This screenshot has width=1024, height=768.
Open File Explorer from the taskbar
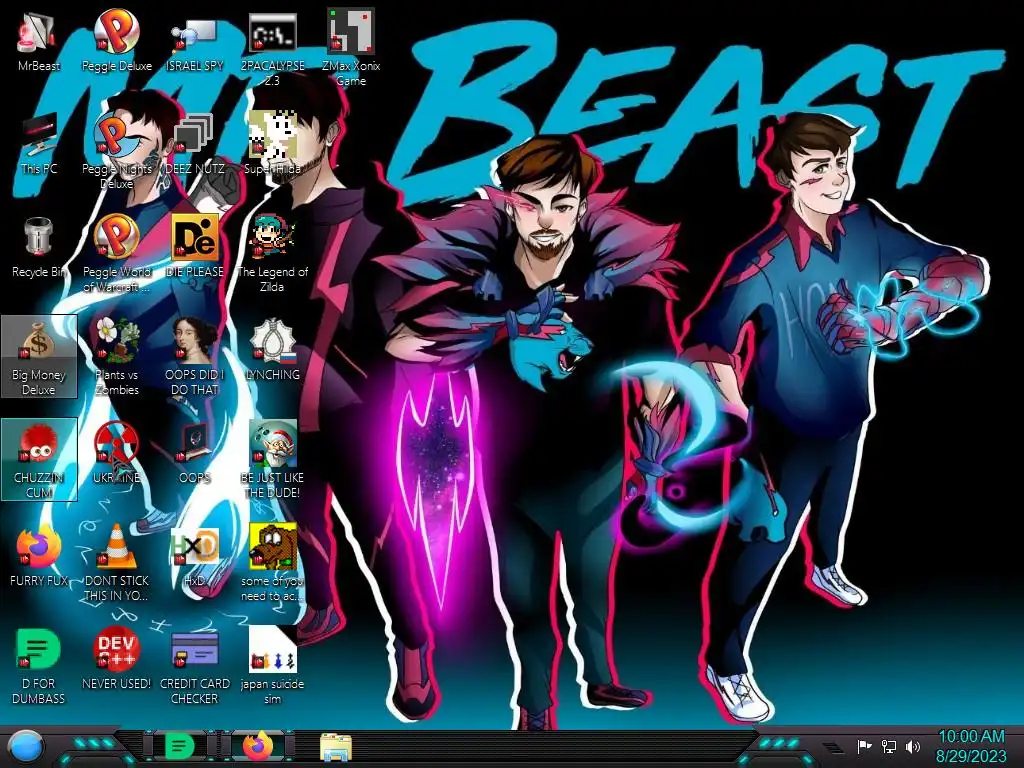point(336,746)
